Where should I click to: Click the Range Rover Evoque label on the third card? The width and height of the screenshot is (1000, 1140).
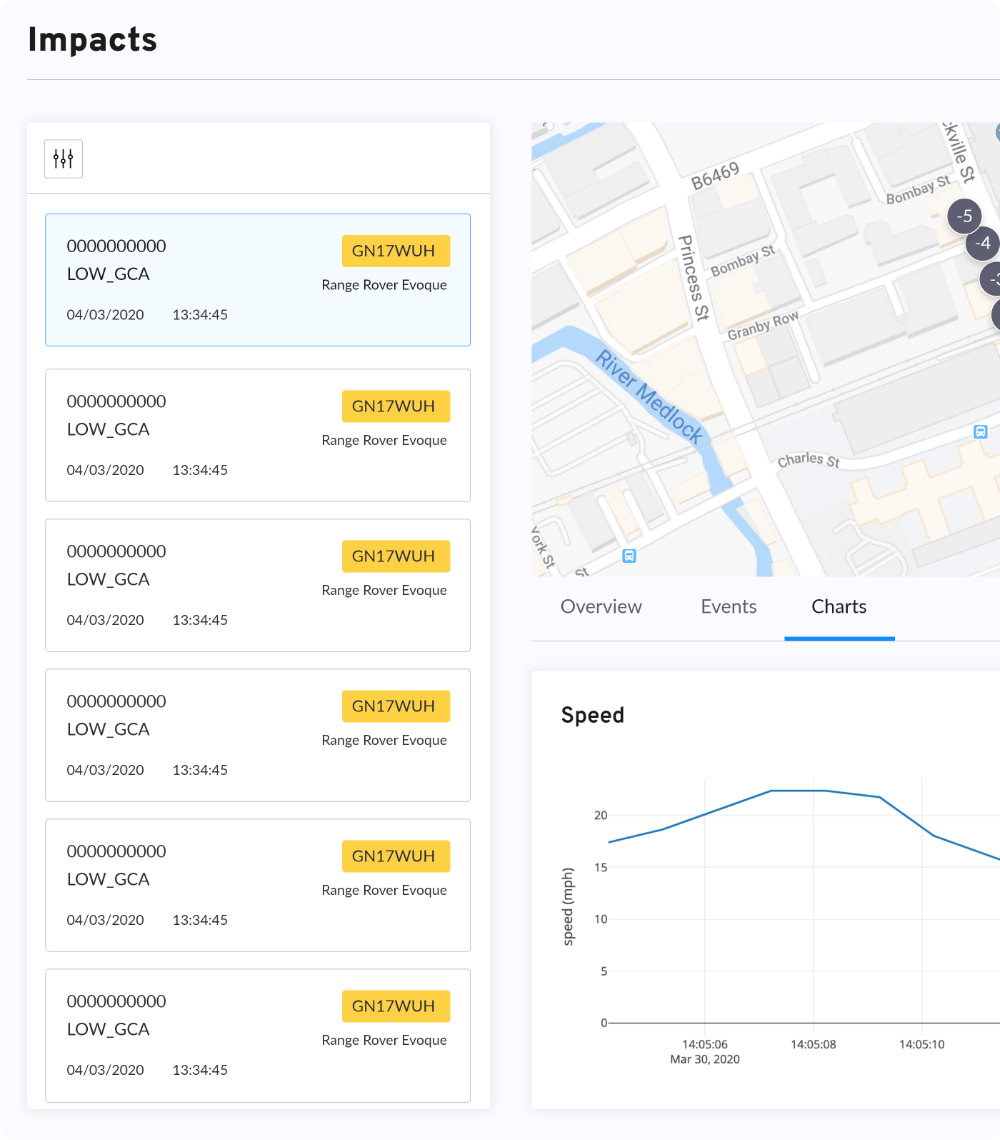pos(384,590)
